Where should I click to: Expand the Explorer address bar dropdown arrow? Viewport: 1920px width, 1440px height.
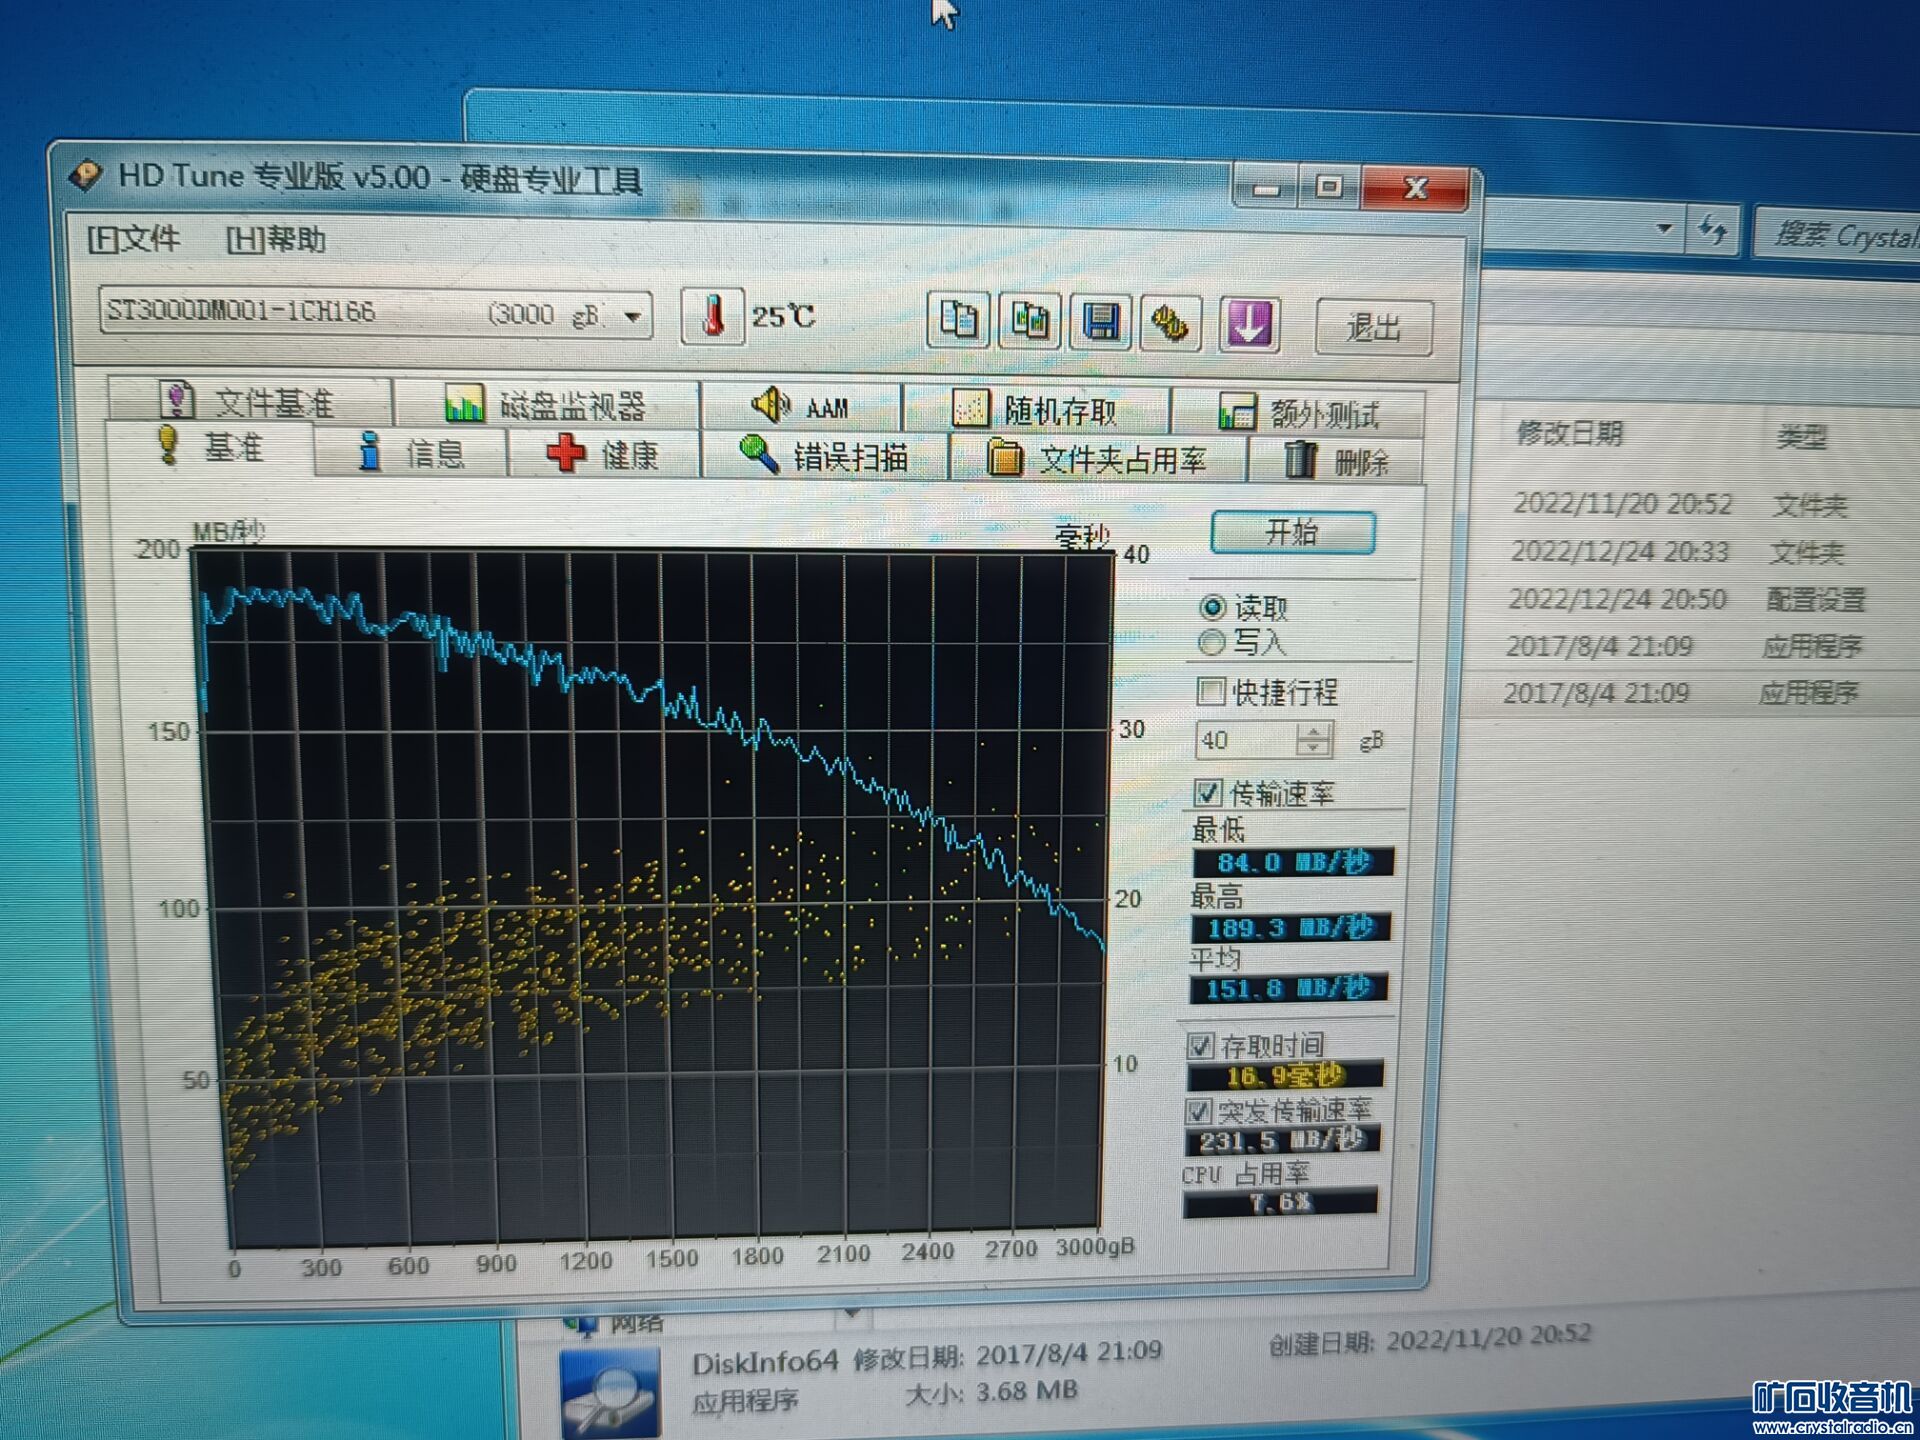(1664, 228)
